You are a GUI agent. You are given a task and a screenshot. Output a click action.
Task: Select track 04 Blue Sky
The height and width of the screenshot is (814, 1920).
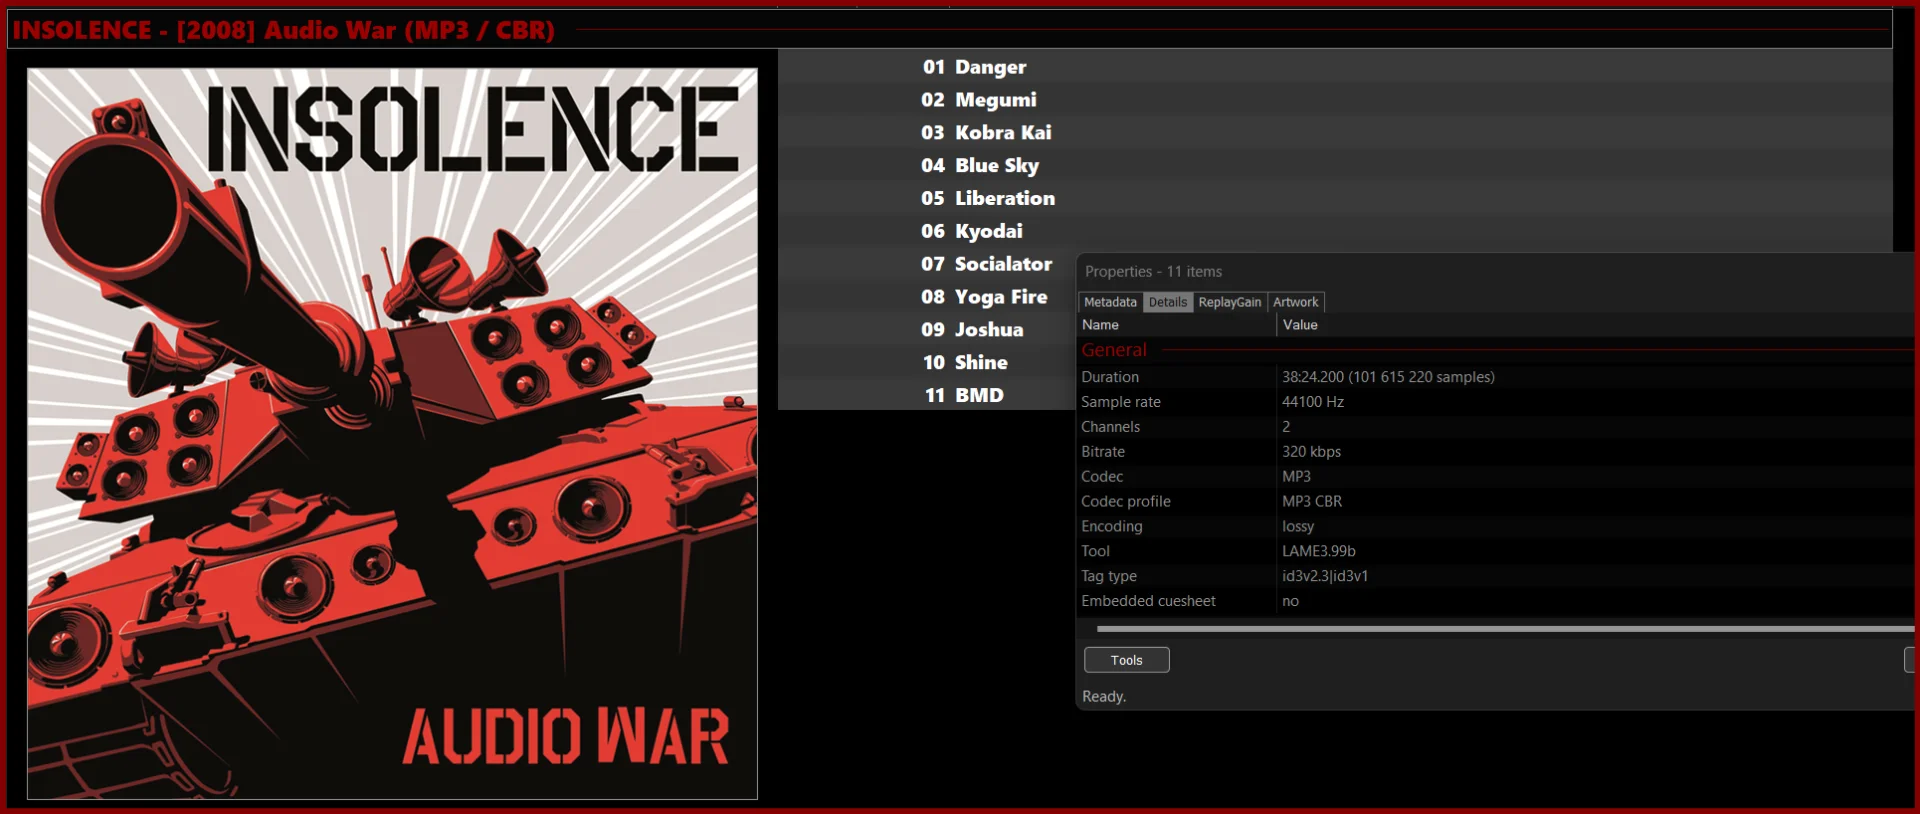pyautogui.click(x=1335, y=165)
